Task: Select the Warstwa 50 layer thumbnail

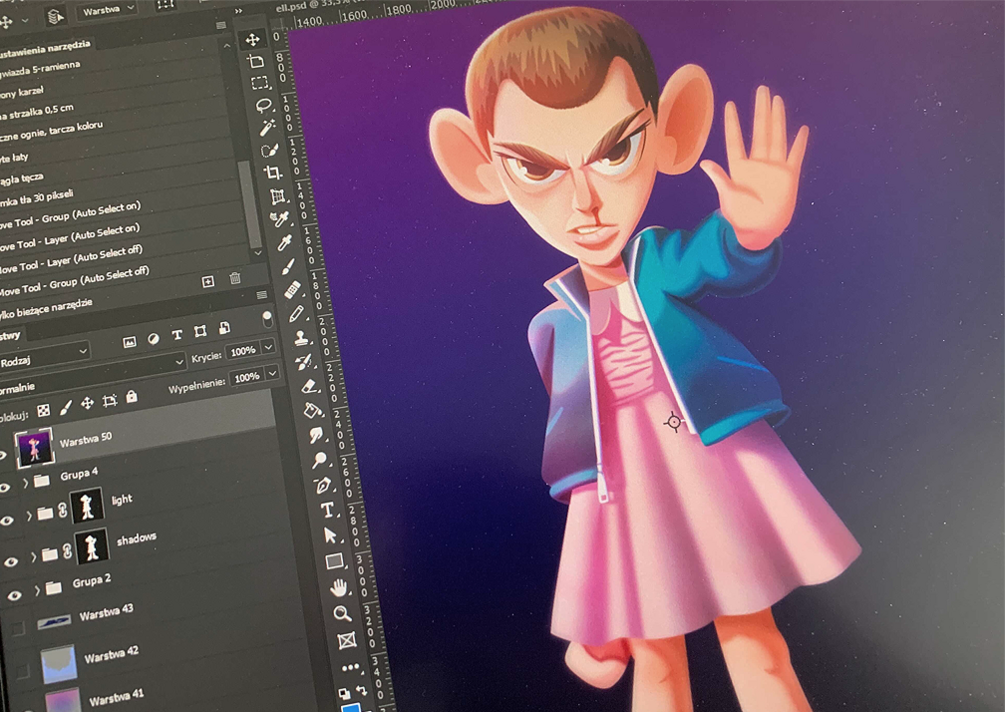Action: point(34,448)
